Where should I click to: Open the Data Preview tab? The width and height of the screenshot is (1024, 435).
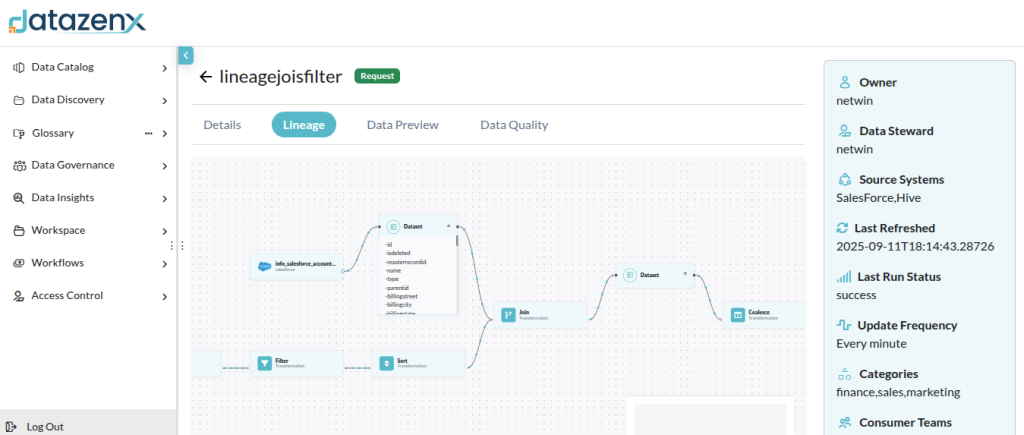402,125
